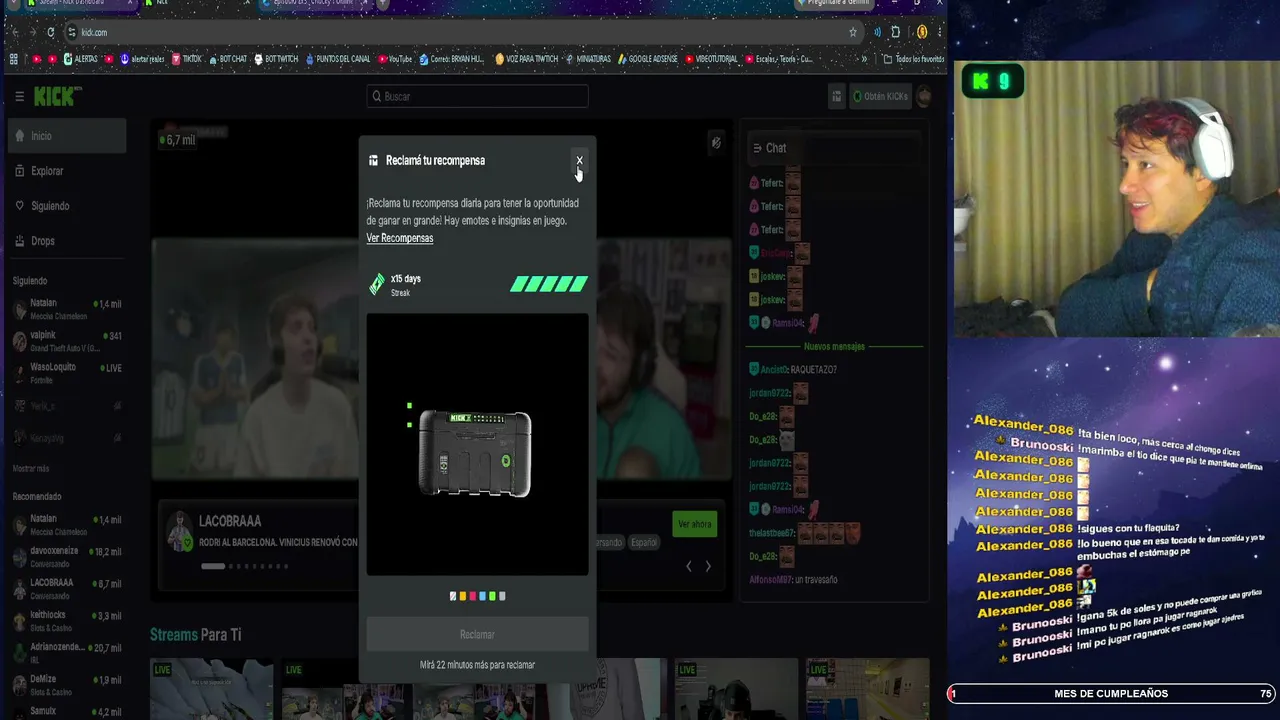Click the Obtén KICKs button
This screenshot has width=1280, height=720.
880,96
